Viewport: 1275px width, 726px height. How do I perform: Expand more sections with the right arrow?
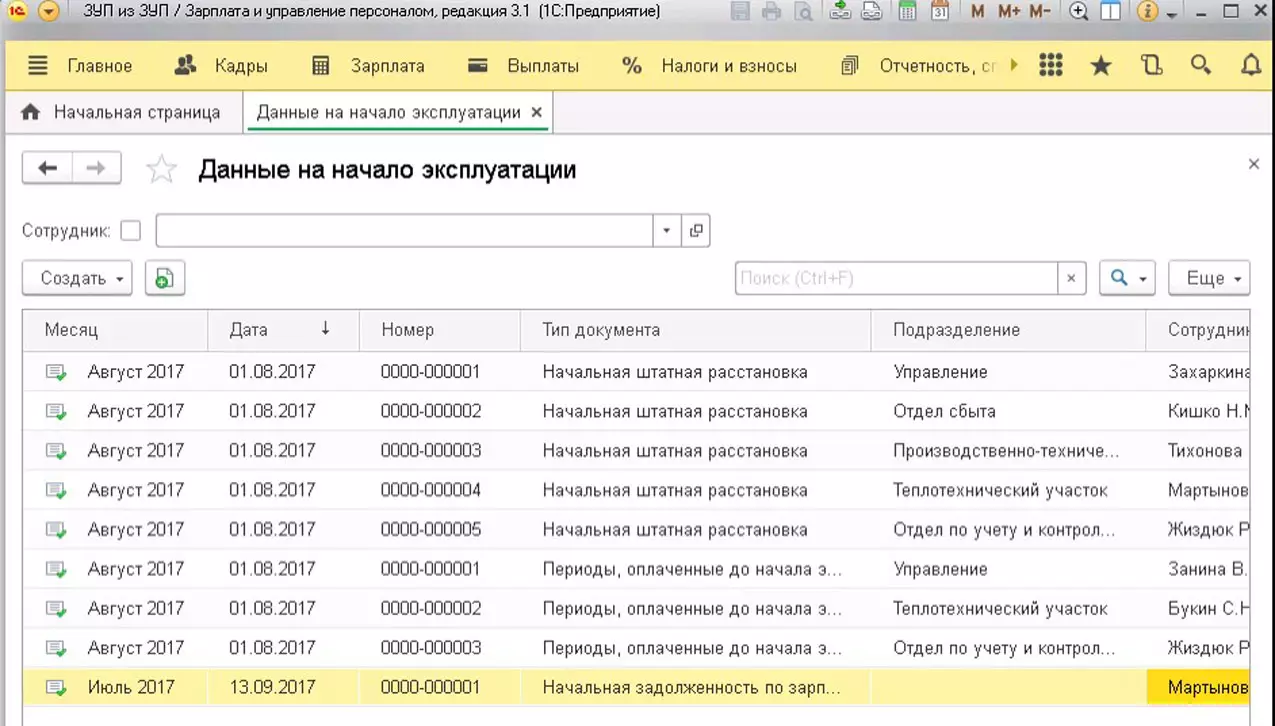(1014, 66)
